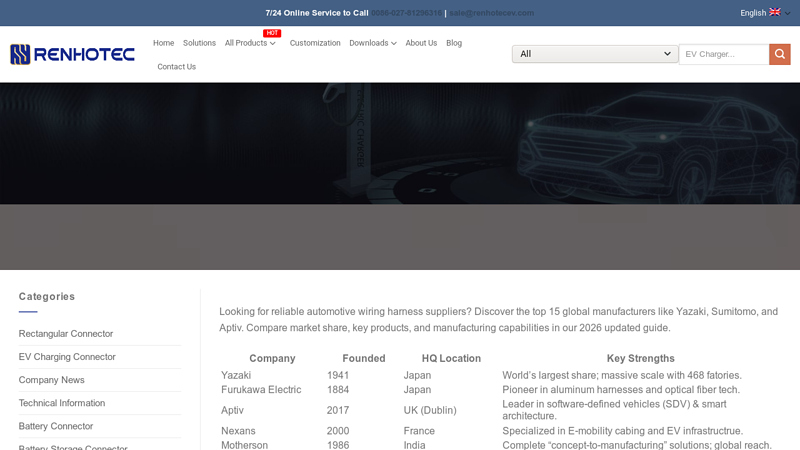Call the 0086-027 phone number link
This screenshot has height=450, width=800.
coord(406,13)
